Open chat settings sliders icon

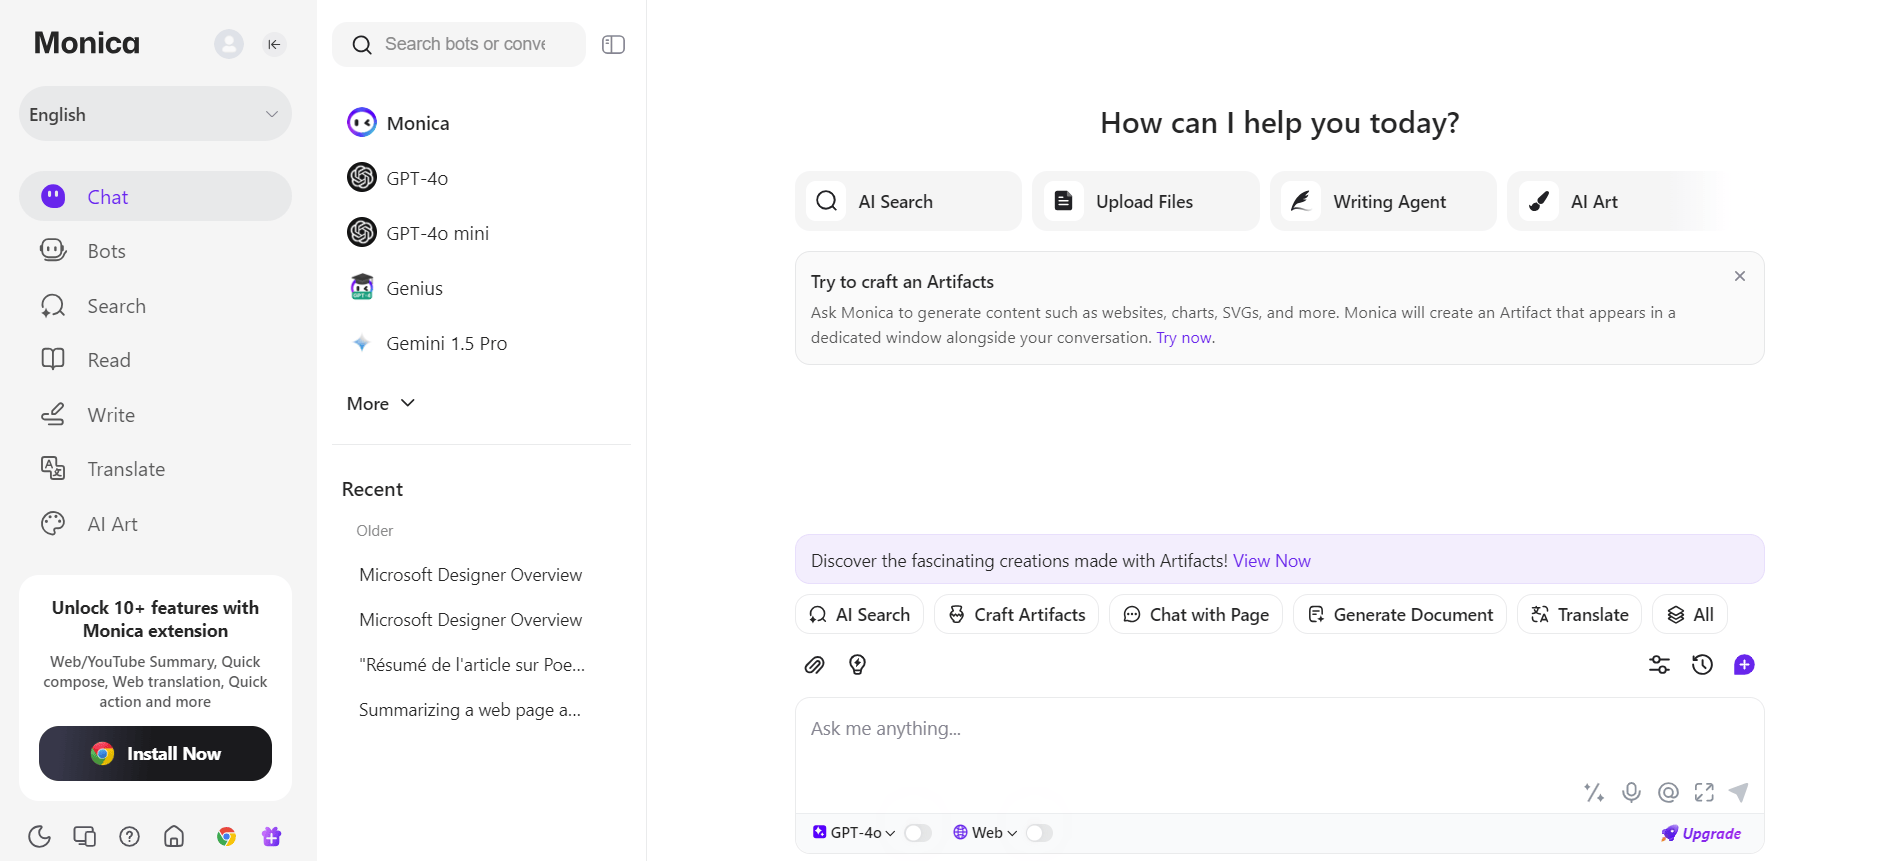pyautogui.click(x=1659, y=665)
